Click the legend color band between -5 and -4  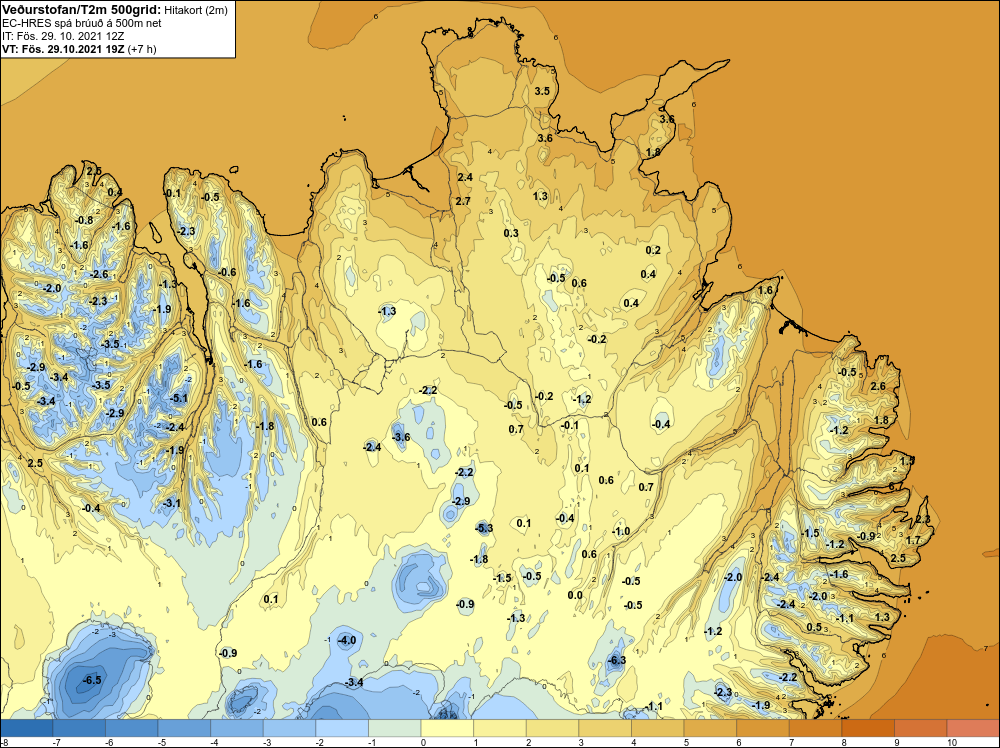pos(185,728)
